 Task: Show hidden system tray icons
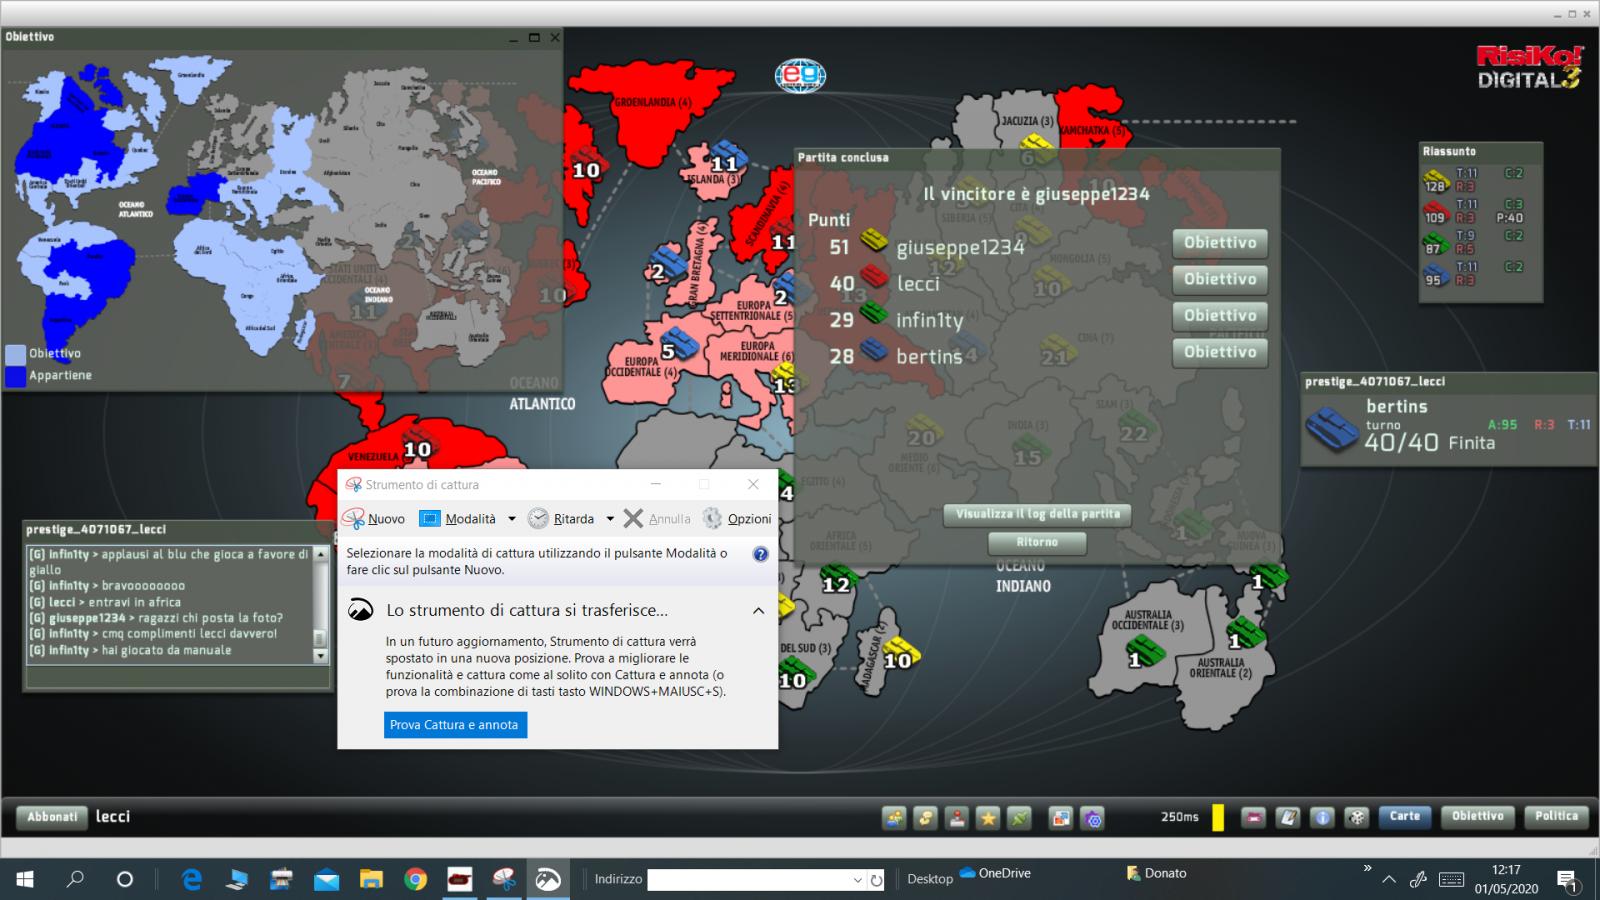pos(1389,880)
